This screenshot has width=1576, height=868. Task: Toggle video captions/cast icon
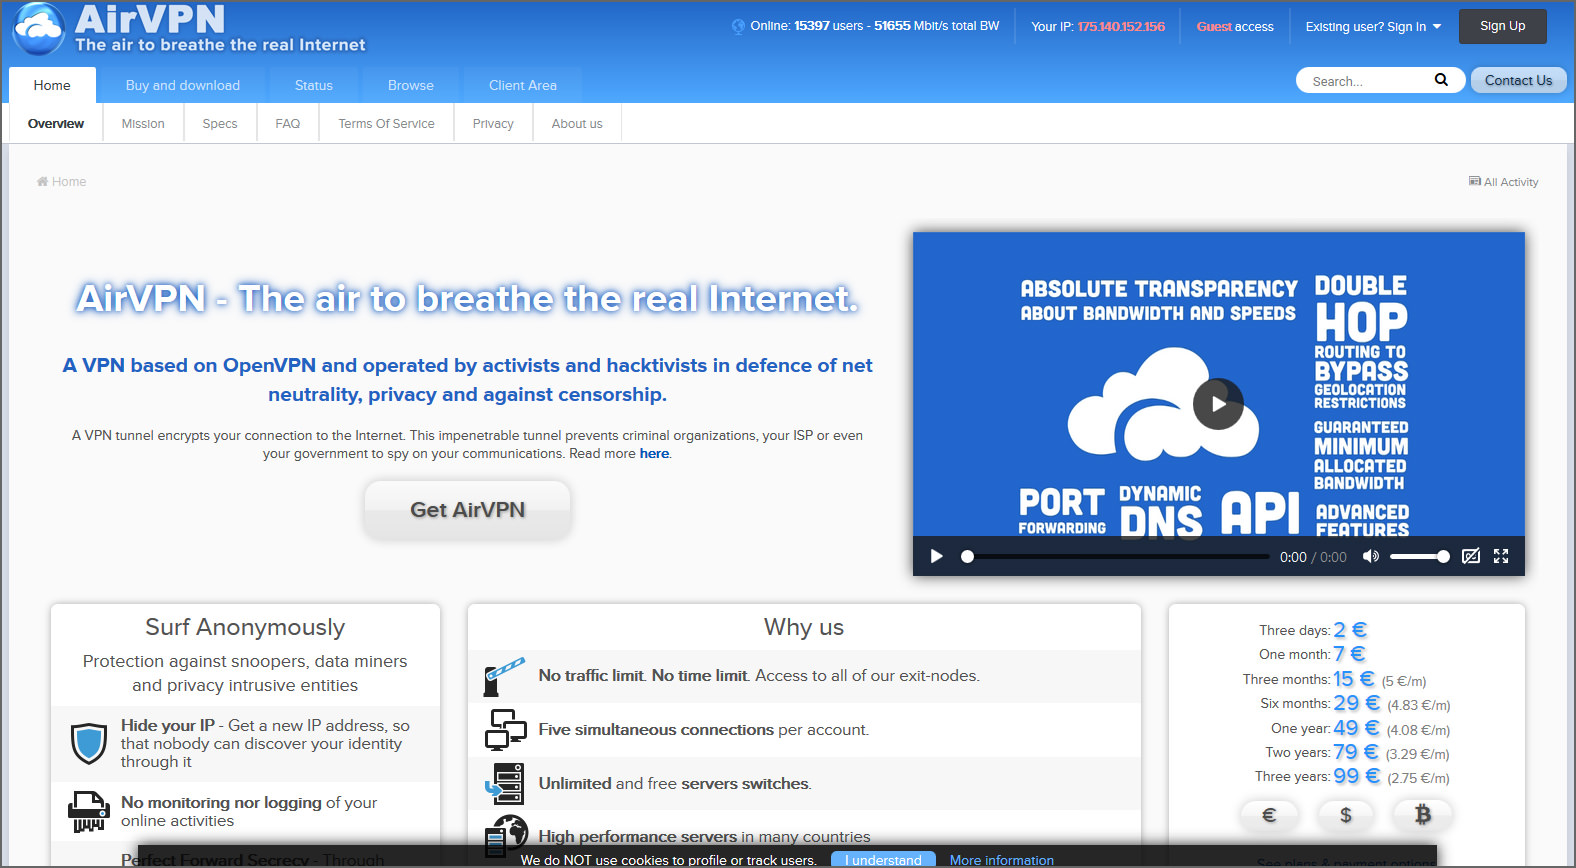[x=1471, y=556]
